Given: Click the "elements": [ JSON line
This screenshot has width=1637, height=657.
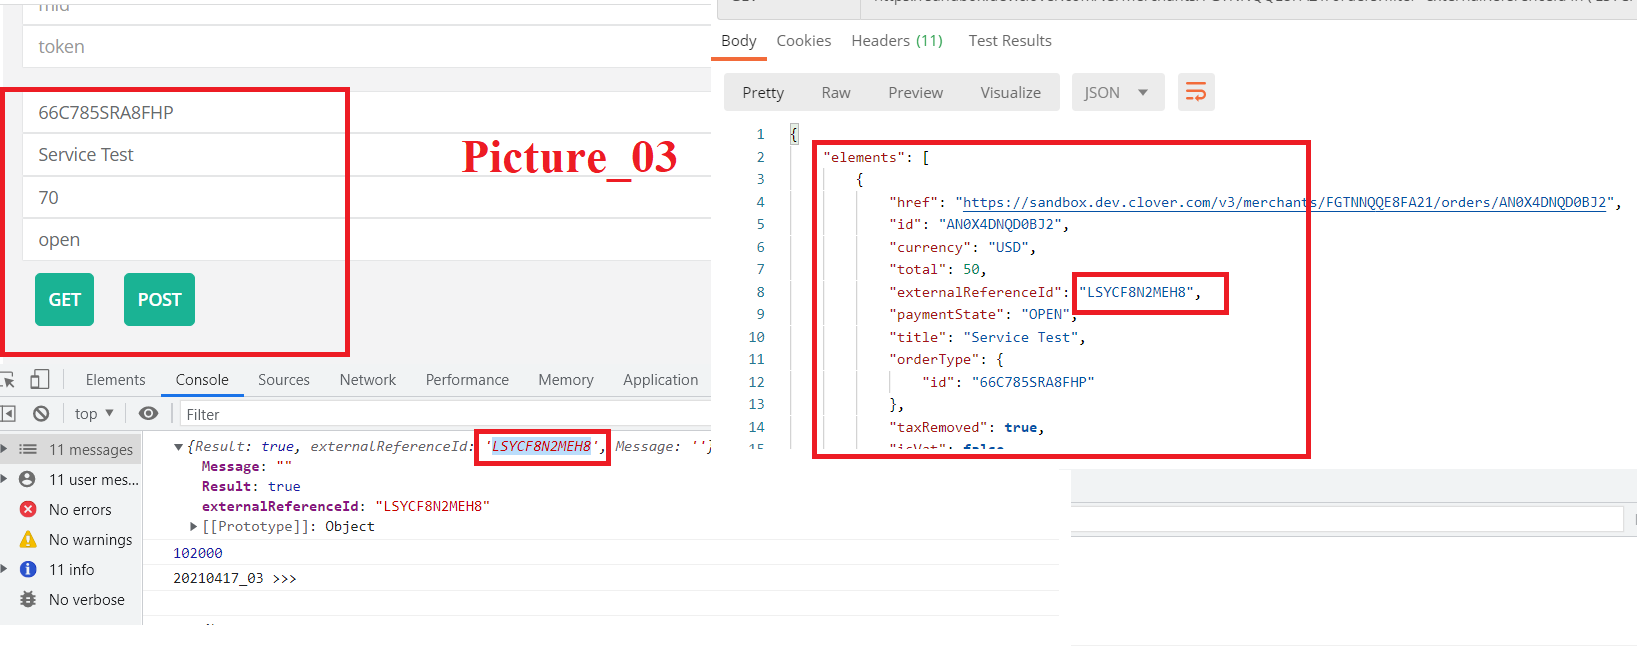Looking at the screenshot, I should 876,157.
